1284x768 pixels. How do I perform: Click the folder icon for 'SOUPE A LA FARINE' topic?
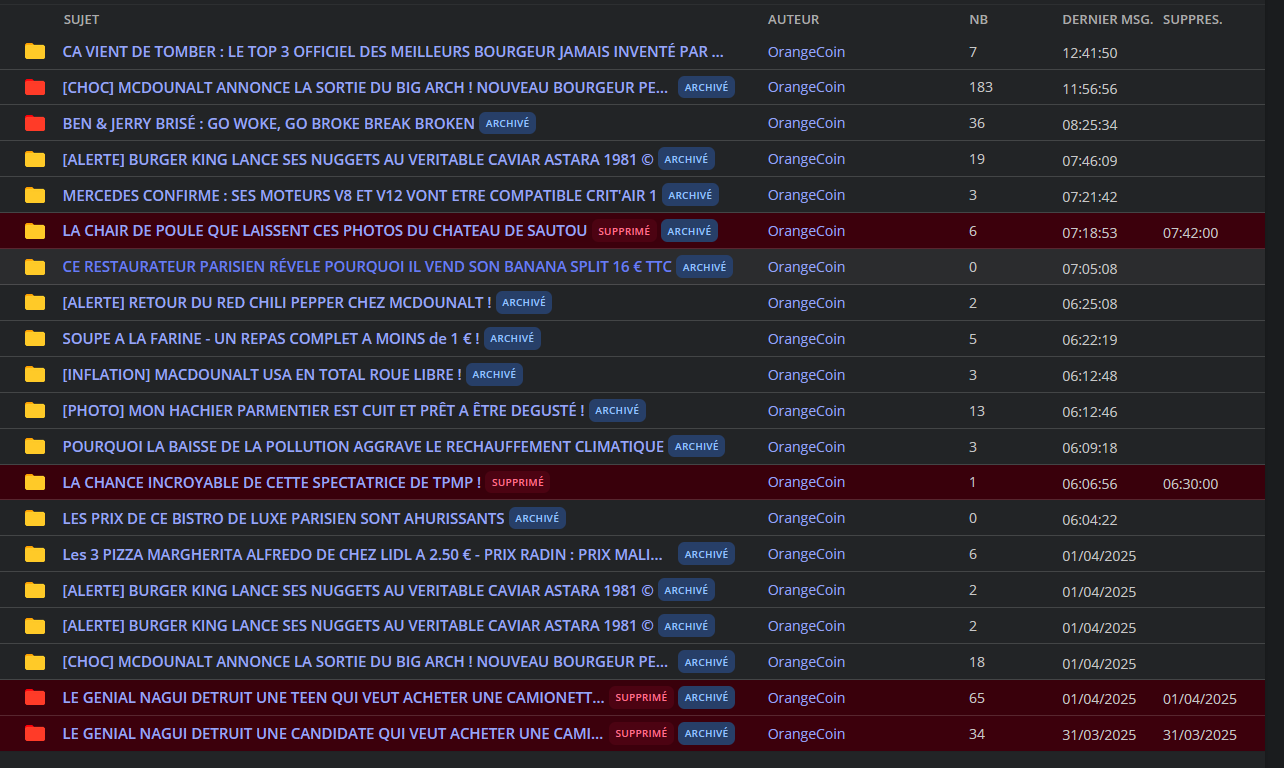35,338
